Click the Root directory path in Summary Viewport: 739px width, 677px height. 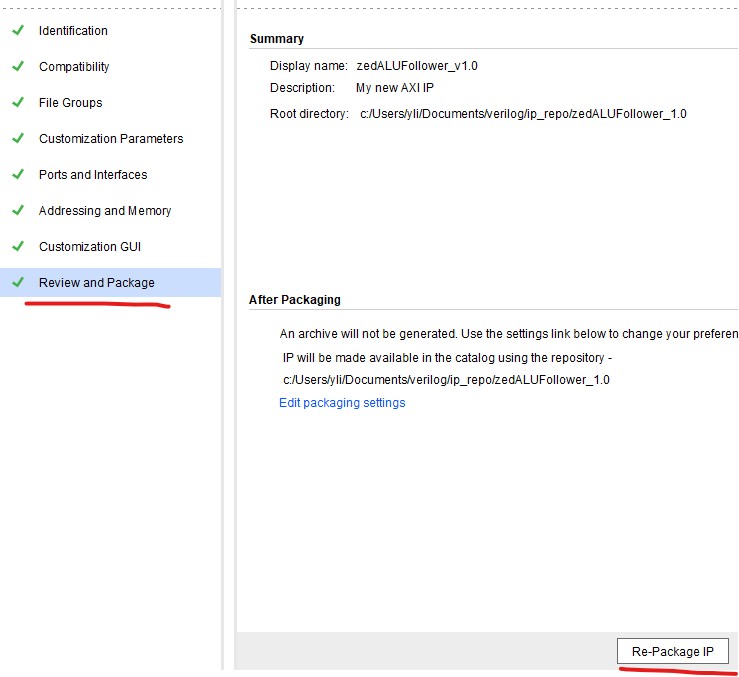pyautogui.click(x=523, y=114)
